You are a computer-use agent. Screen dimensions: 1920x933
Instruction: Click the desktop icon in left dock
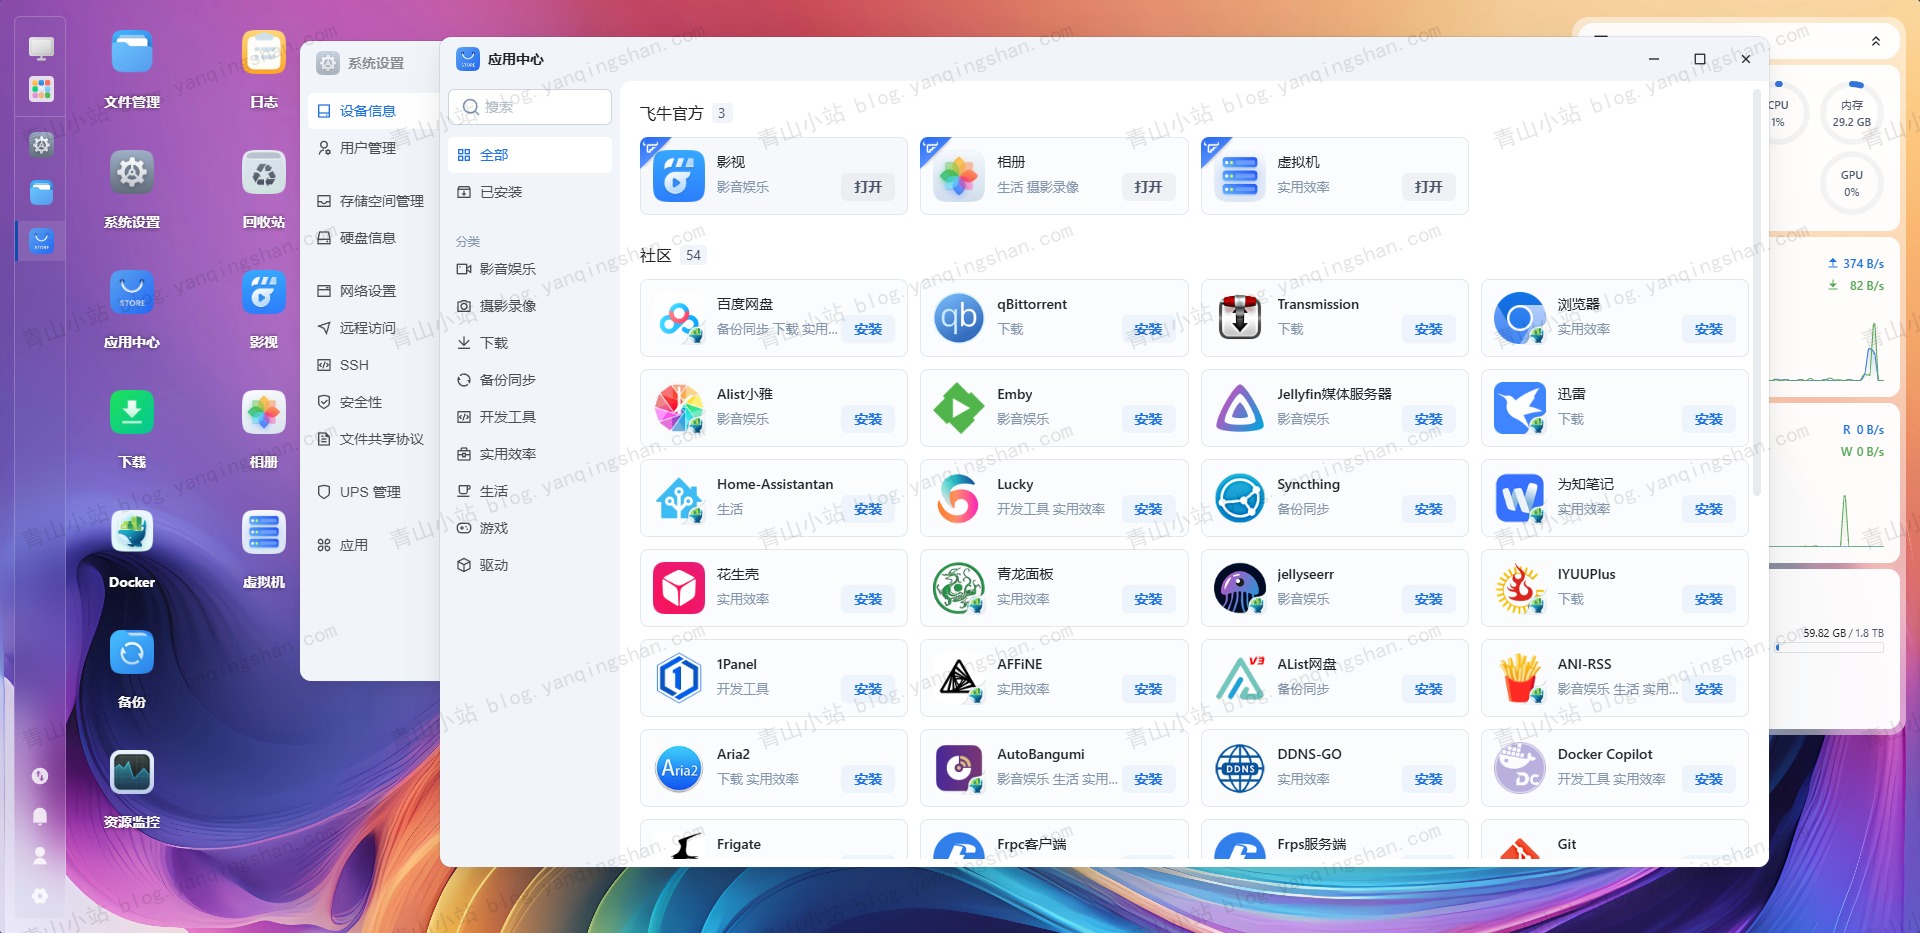pyautogui.click(x=41, y=47)
